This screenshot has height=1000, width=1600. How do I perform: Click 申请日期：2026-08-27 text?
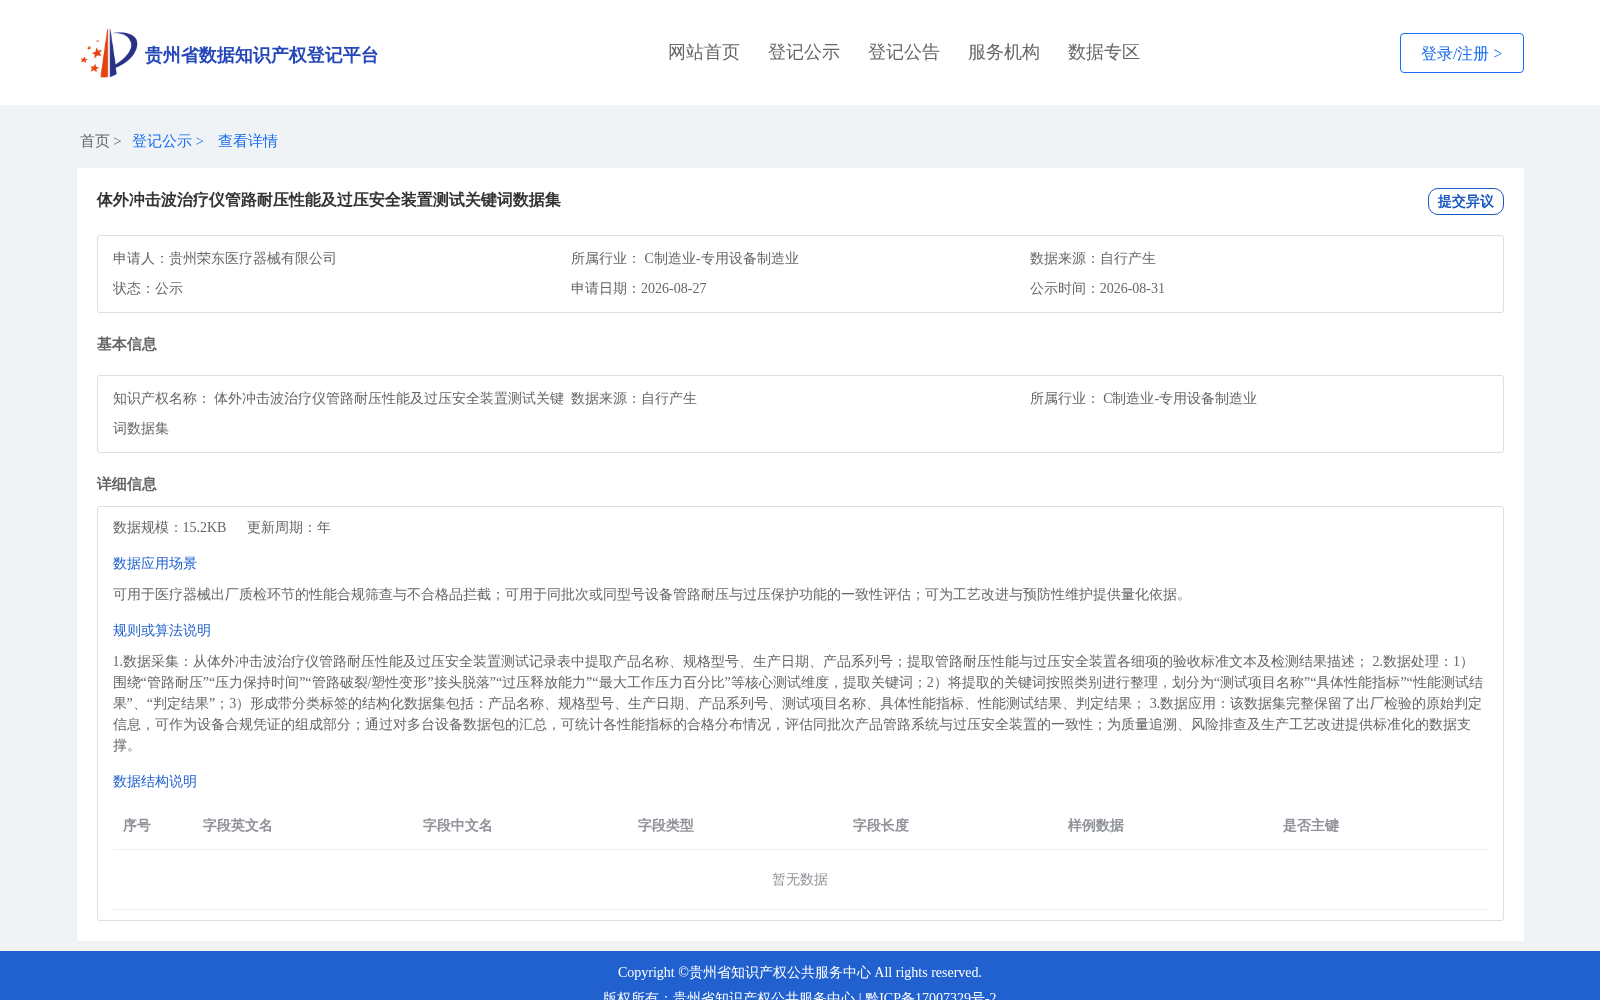pos(639,288)
